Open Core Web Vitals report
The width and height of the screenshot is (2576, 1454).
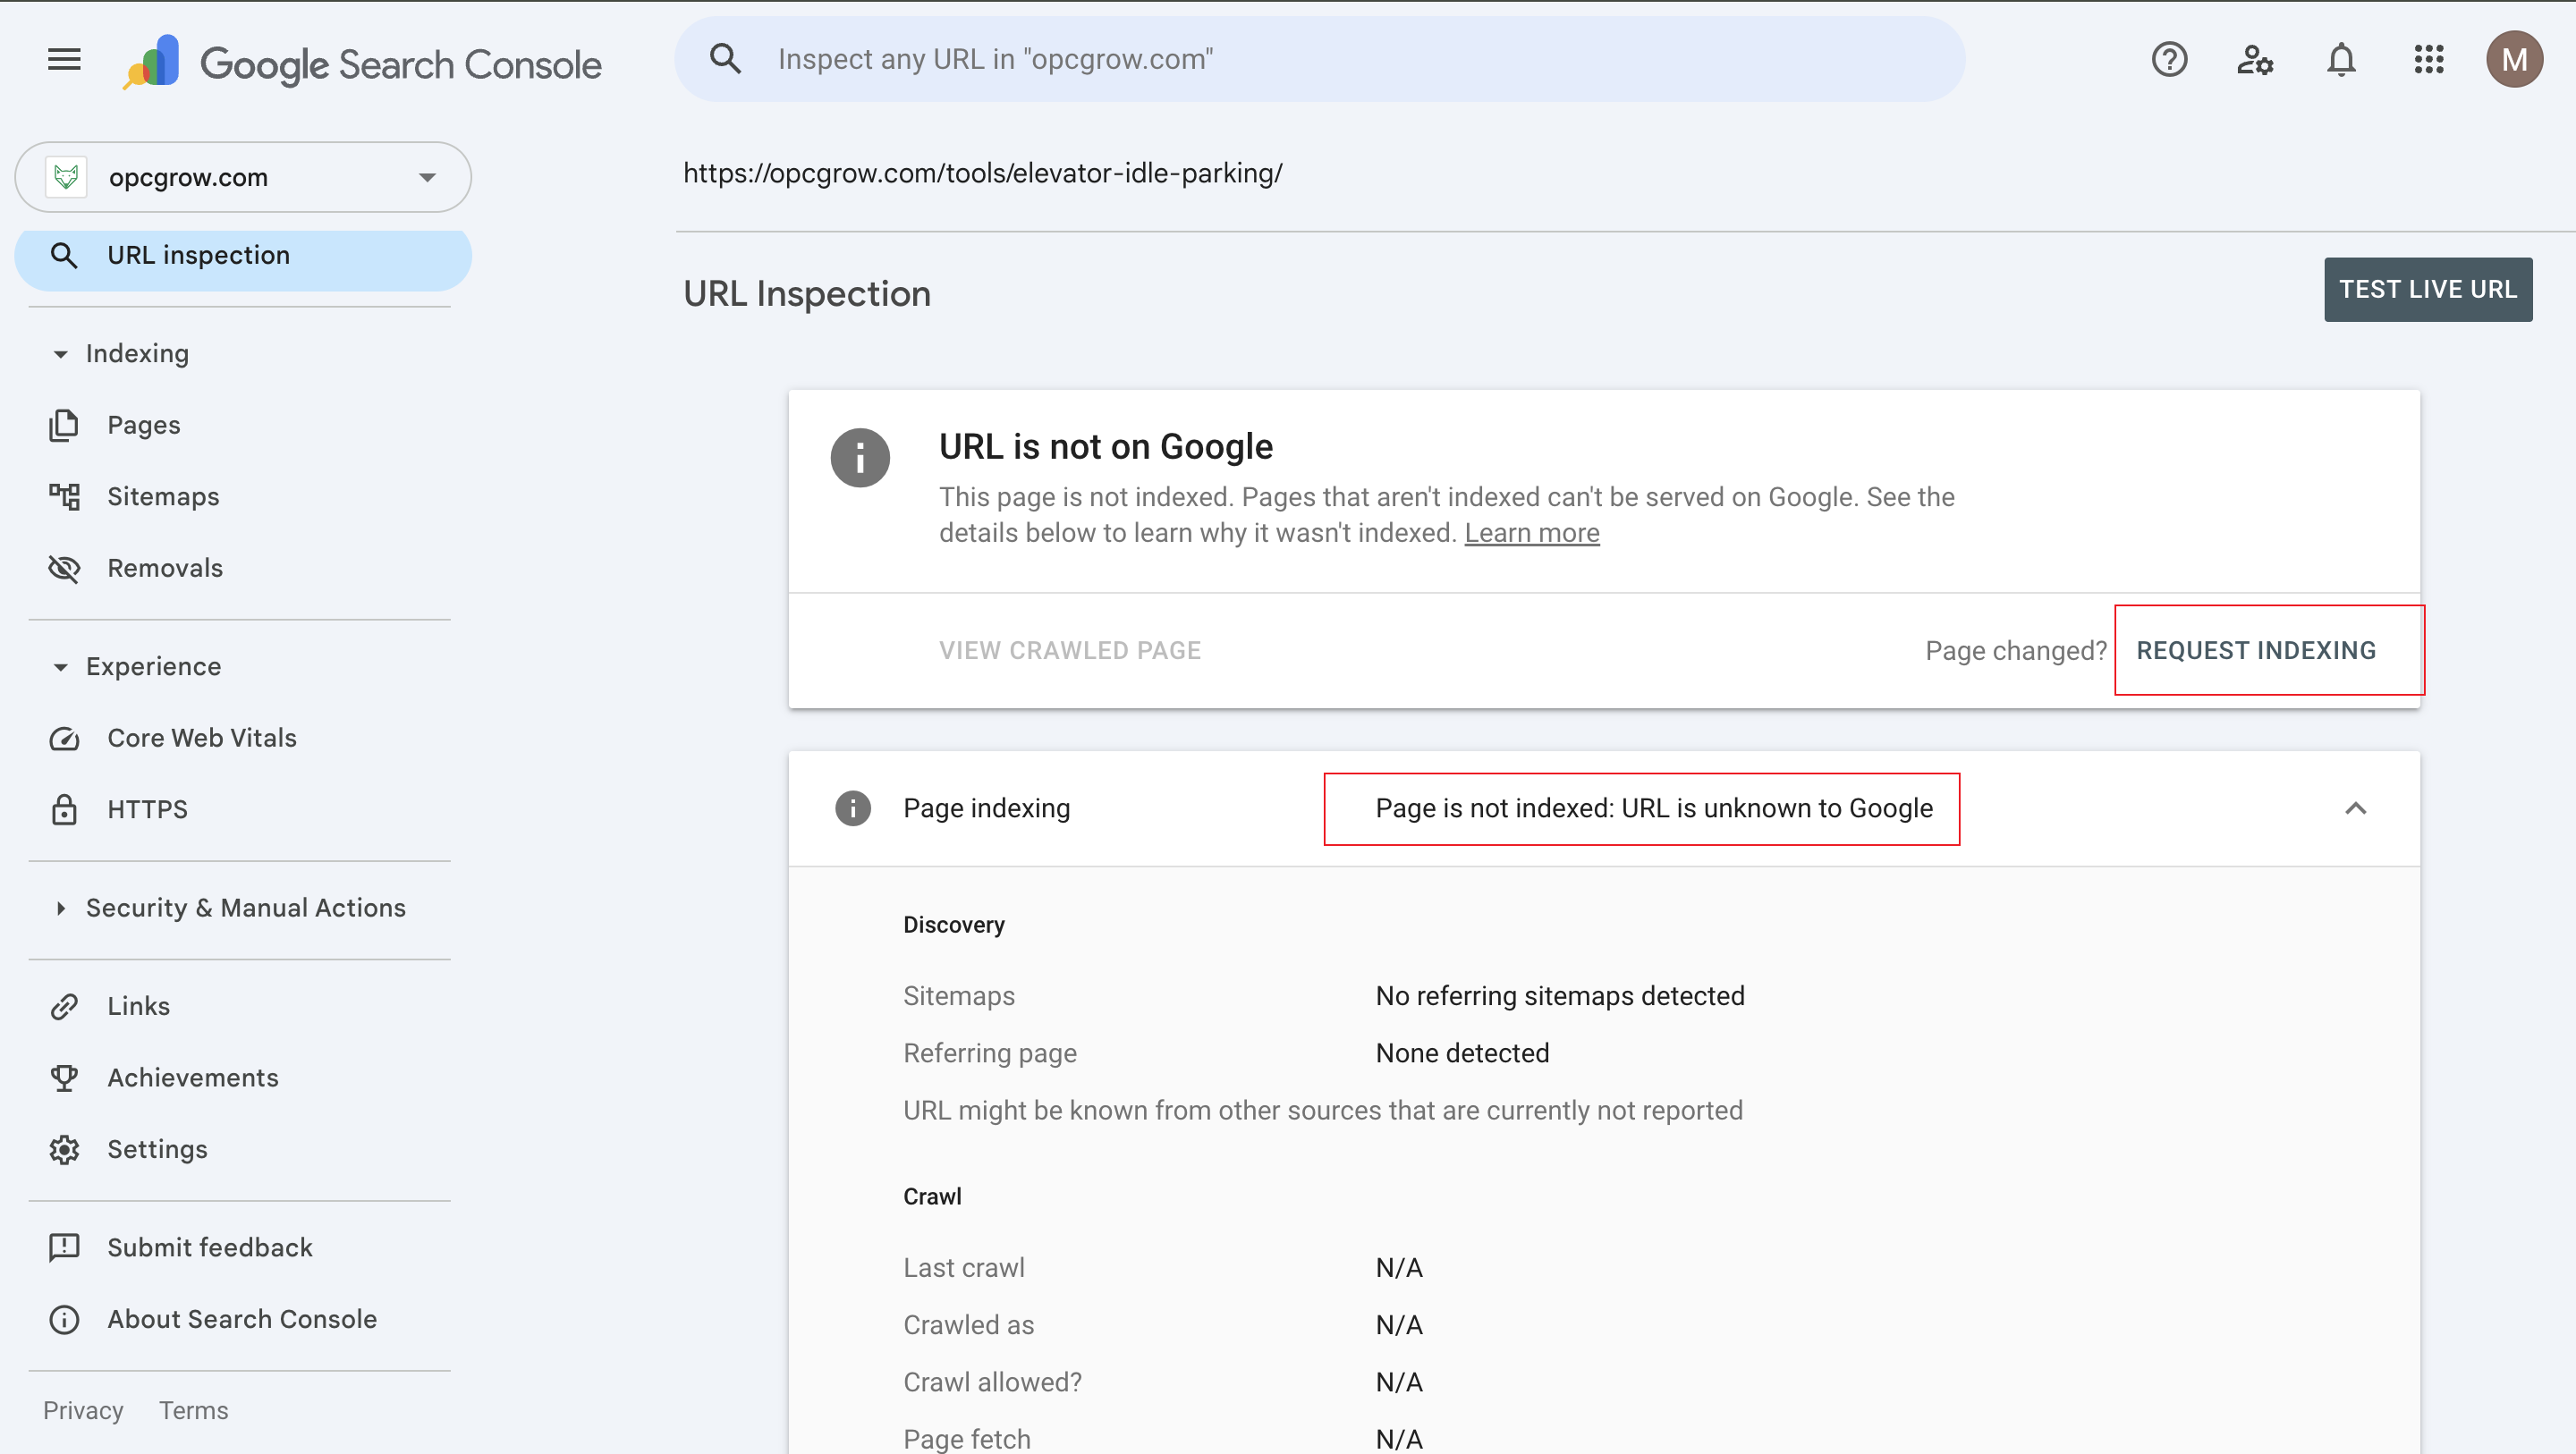click(x=202, y=738)
